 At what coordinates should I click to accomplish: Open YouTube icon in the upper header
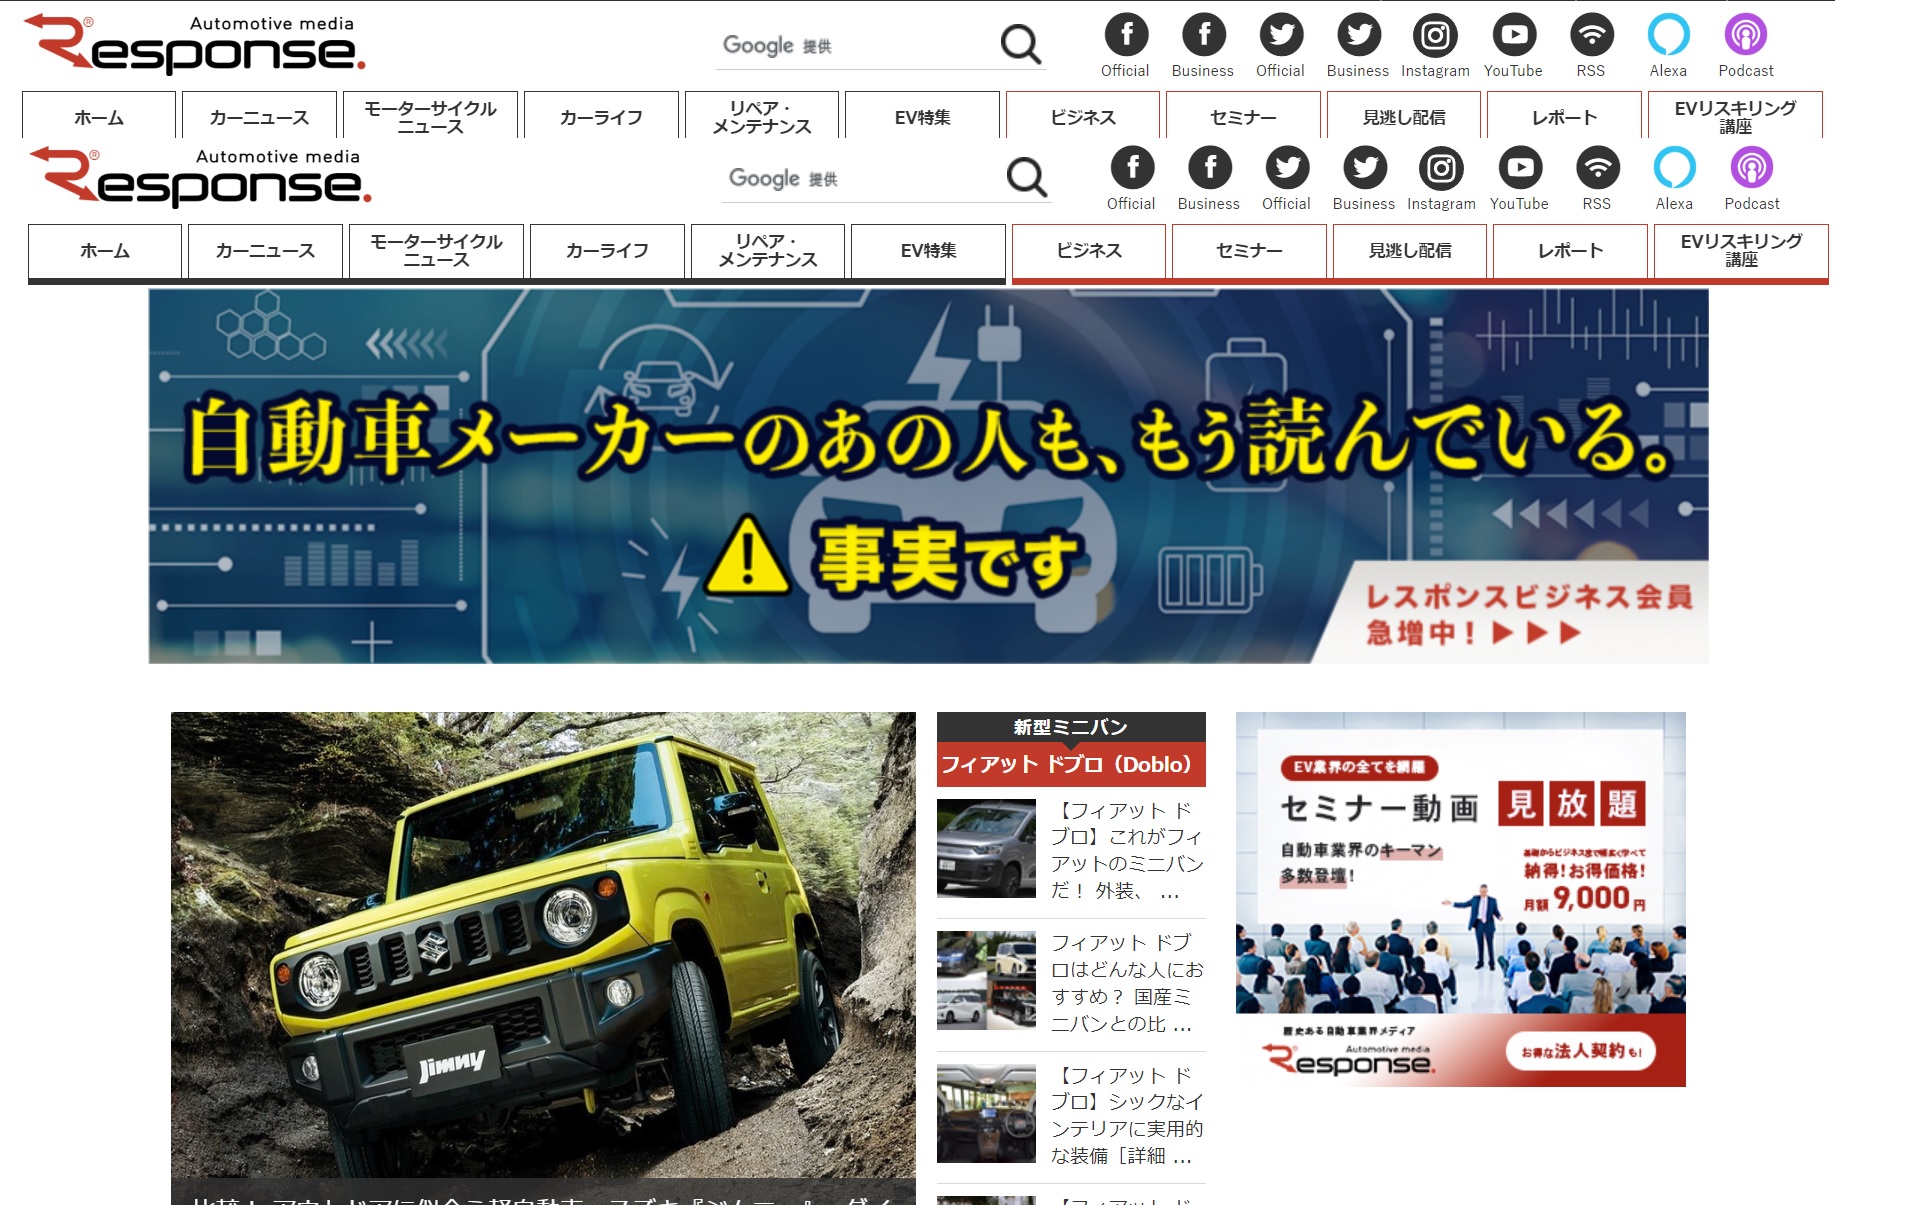pos(1514,35)
